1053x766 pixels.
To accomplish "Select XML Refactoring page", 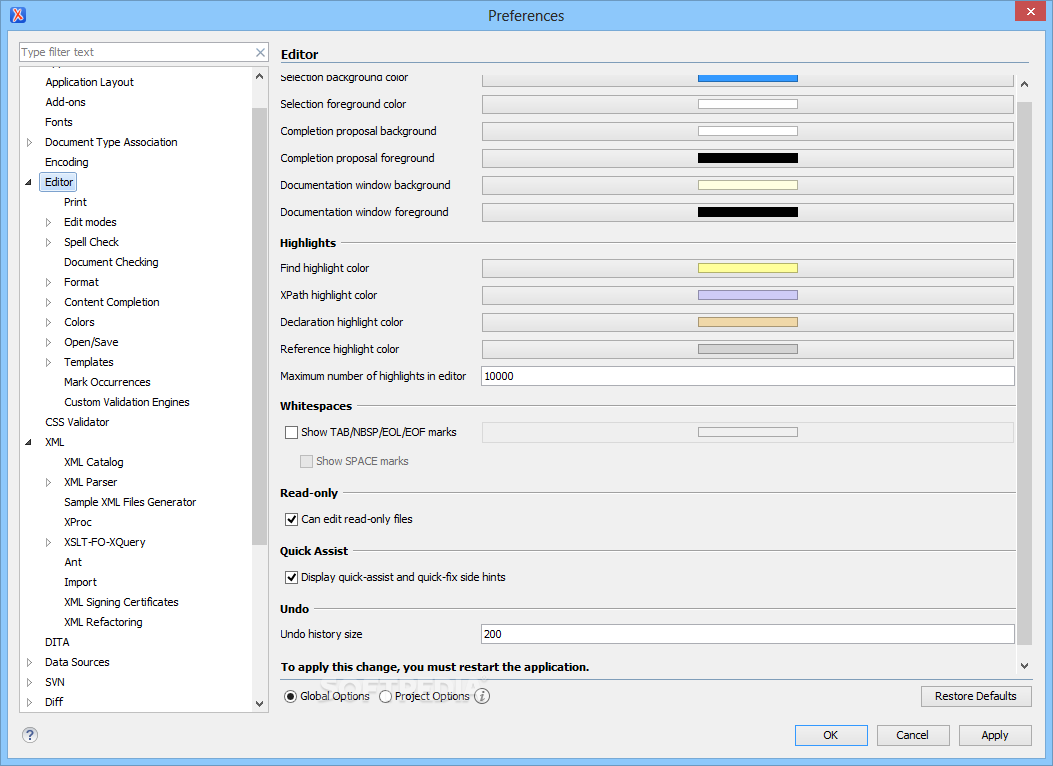I will (103, 622).
